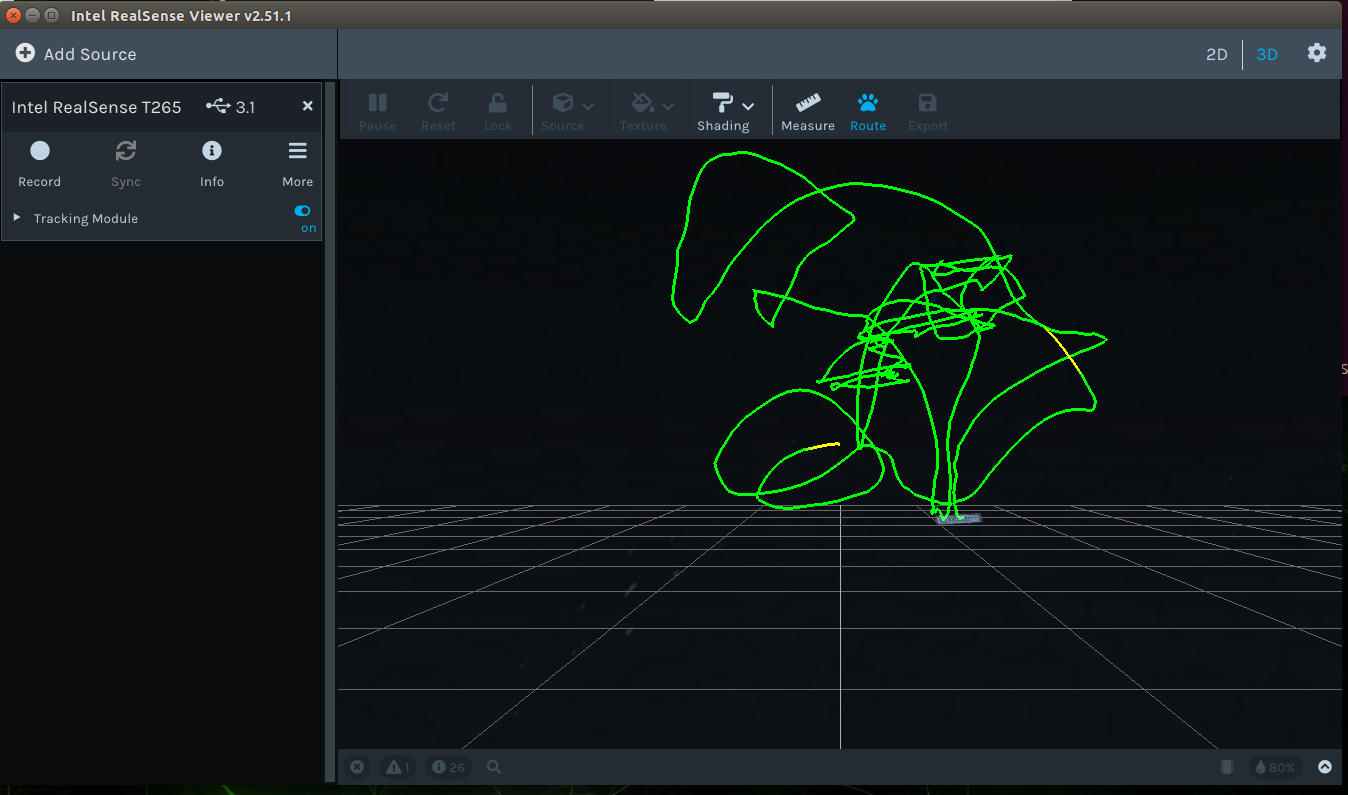Viewport: 1348px width, 795px height.
Task: Open settings gear in top right
Action: tap(1317, 53)
